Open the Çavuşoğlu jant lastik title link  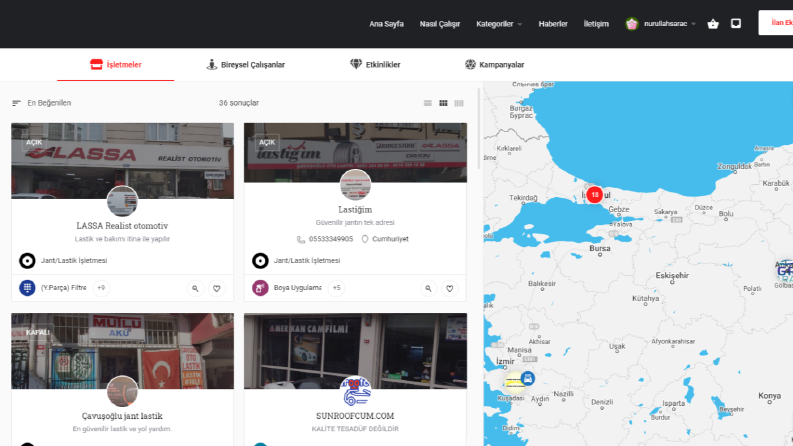pyautogui.click(x=122, y=416)
